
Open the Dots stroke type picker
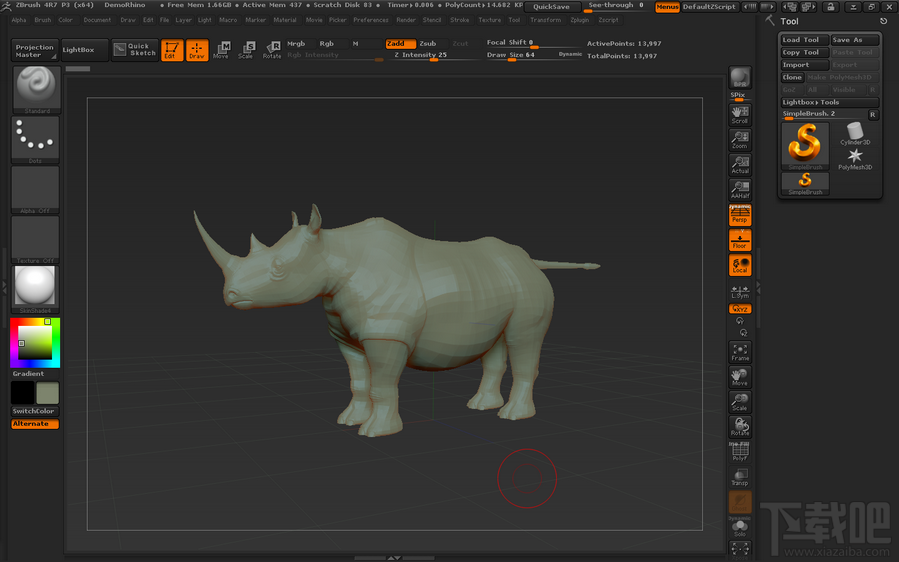[36, 139]
